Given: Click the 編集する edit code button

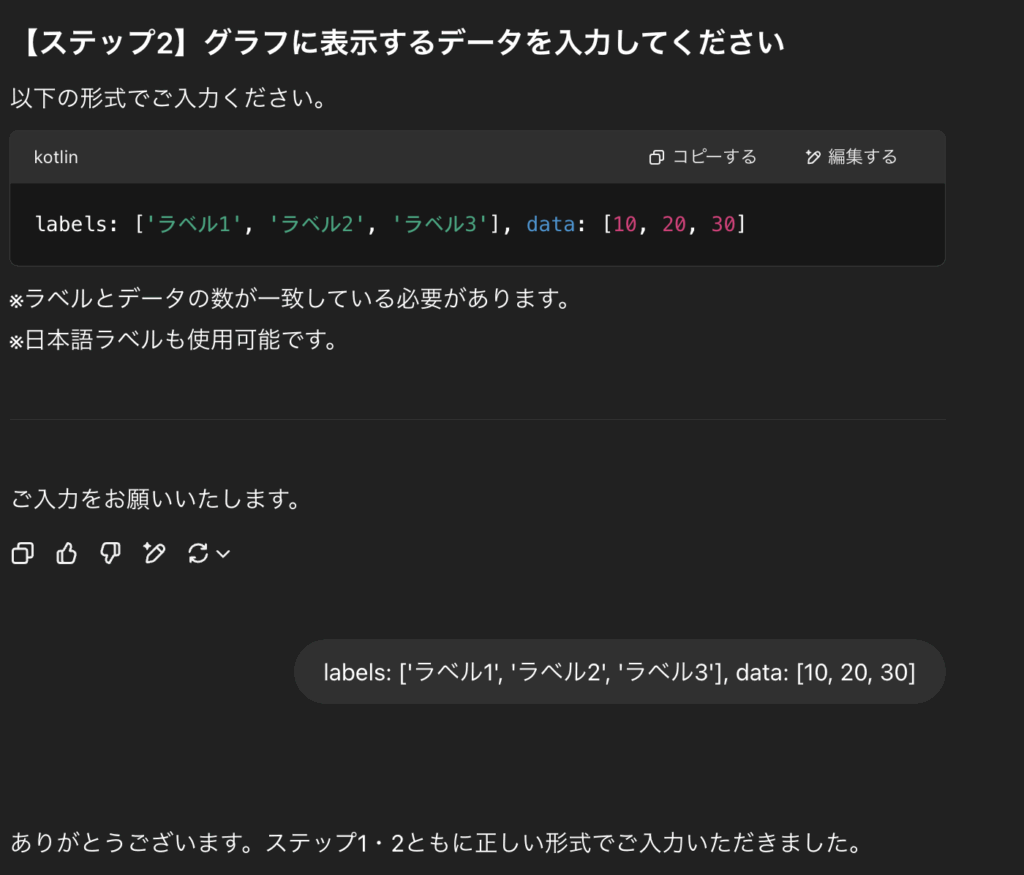Looking at the screenshot, I should point(851,157).
